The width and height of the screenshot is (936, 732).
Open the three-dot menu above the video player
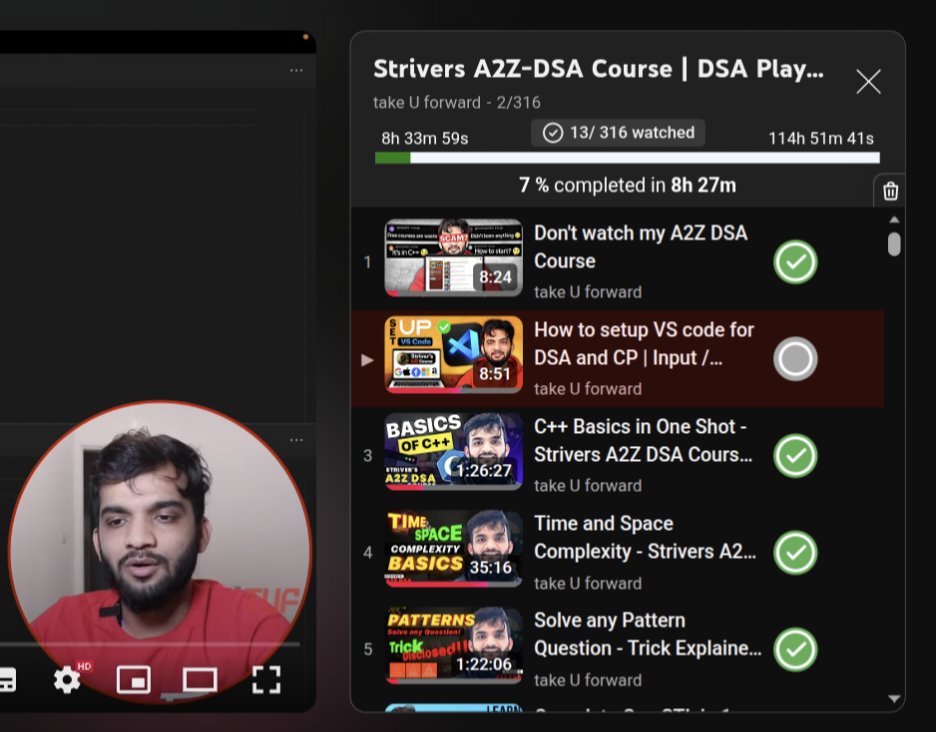coord(295,70)
